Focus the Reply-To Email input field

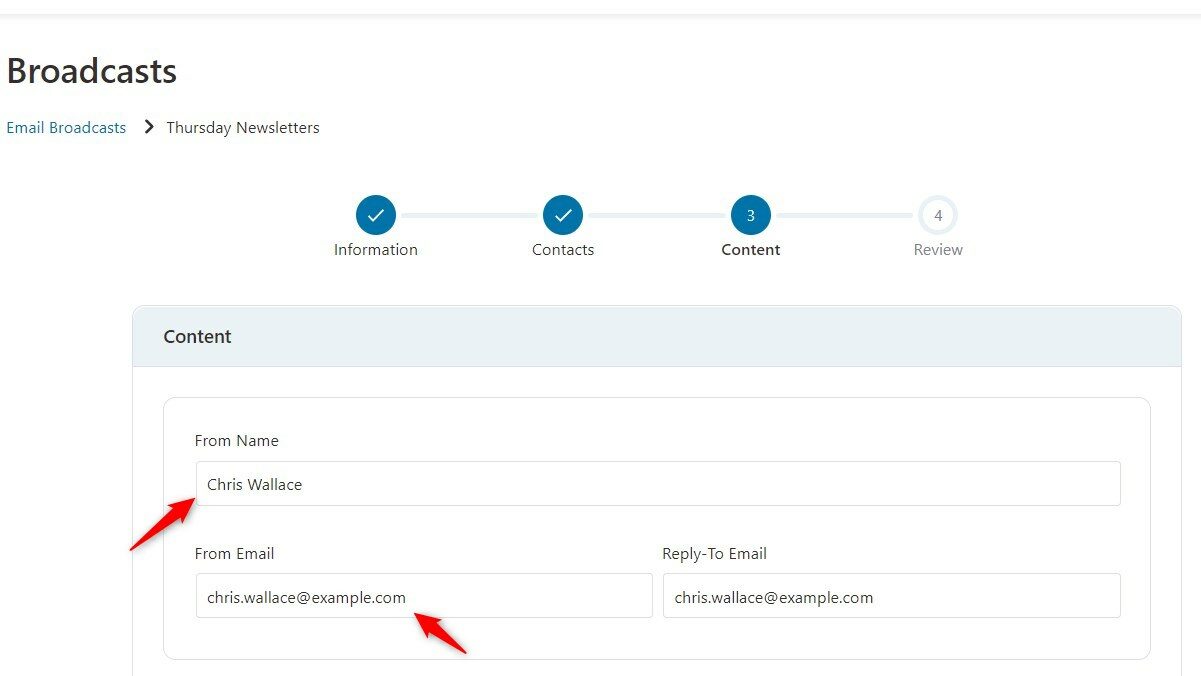[892, 596]
